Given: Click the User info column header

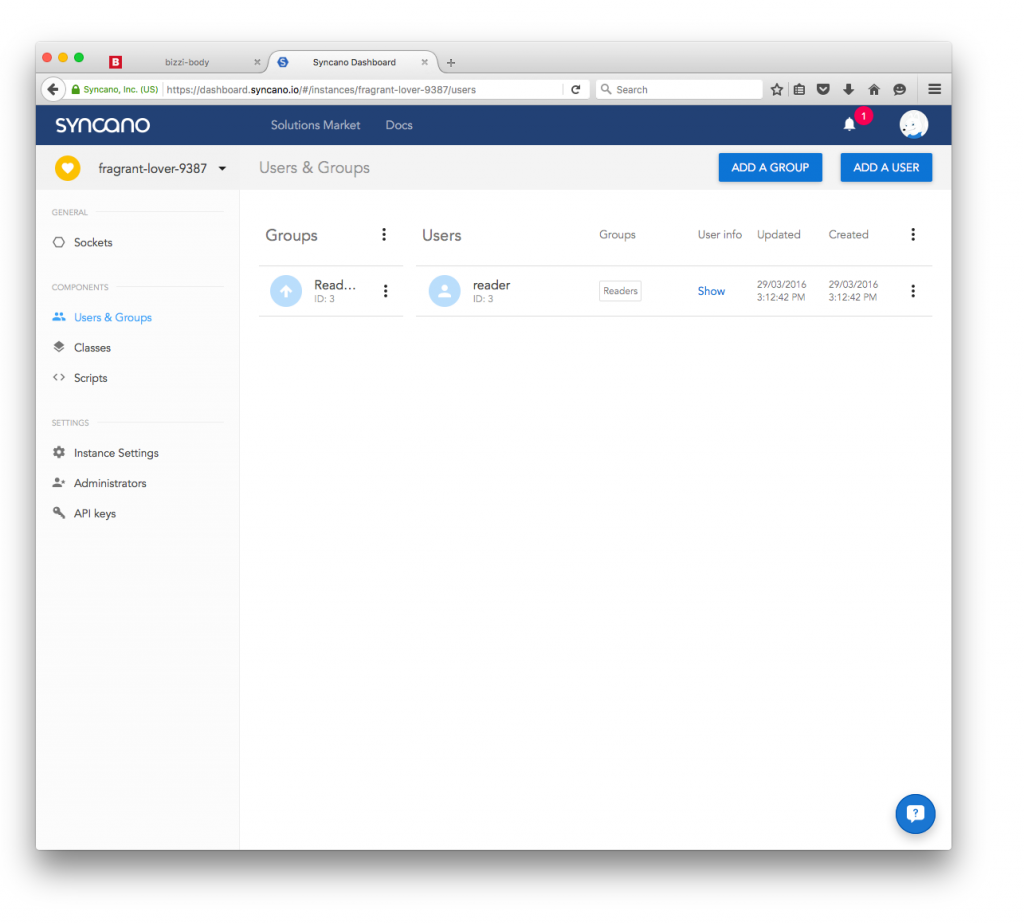Looking at the screenshot, I should [720, 234].
